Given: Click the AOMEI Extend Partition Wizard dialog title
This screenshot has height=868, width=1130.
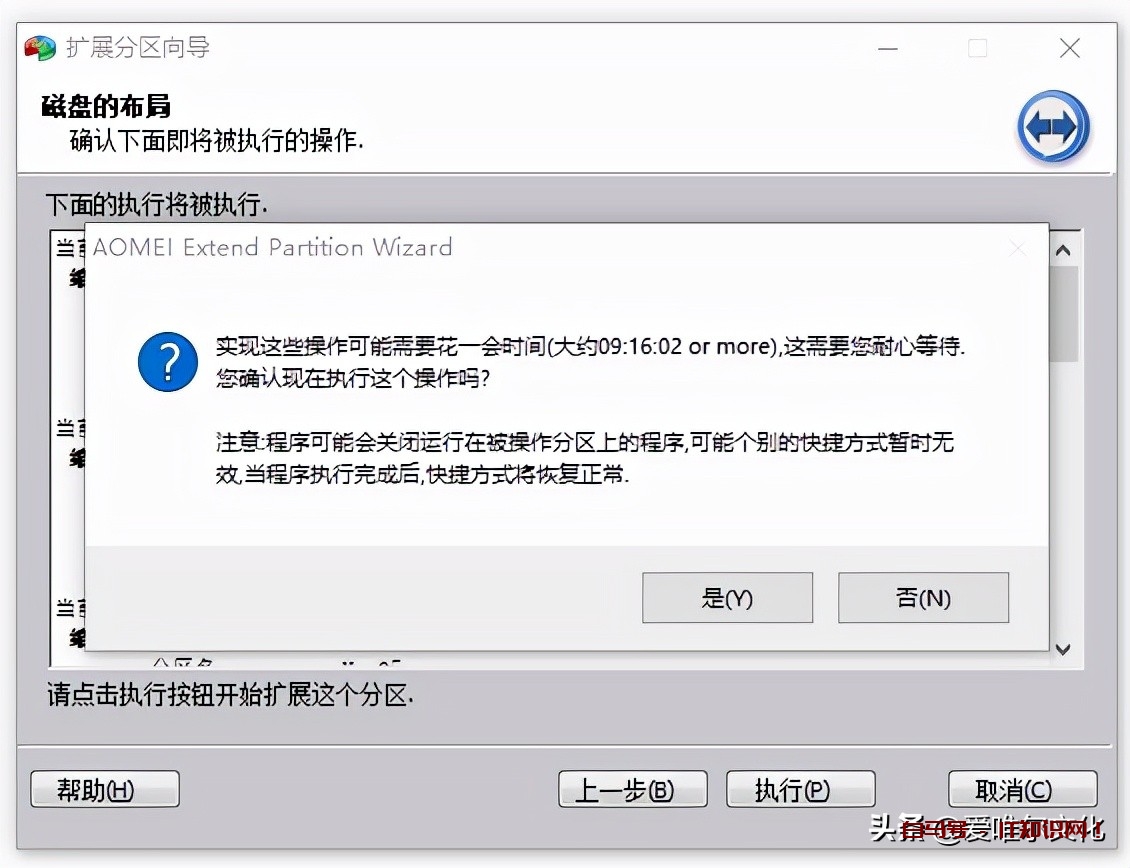Looking at the screenshot, I should [272, 247].
